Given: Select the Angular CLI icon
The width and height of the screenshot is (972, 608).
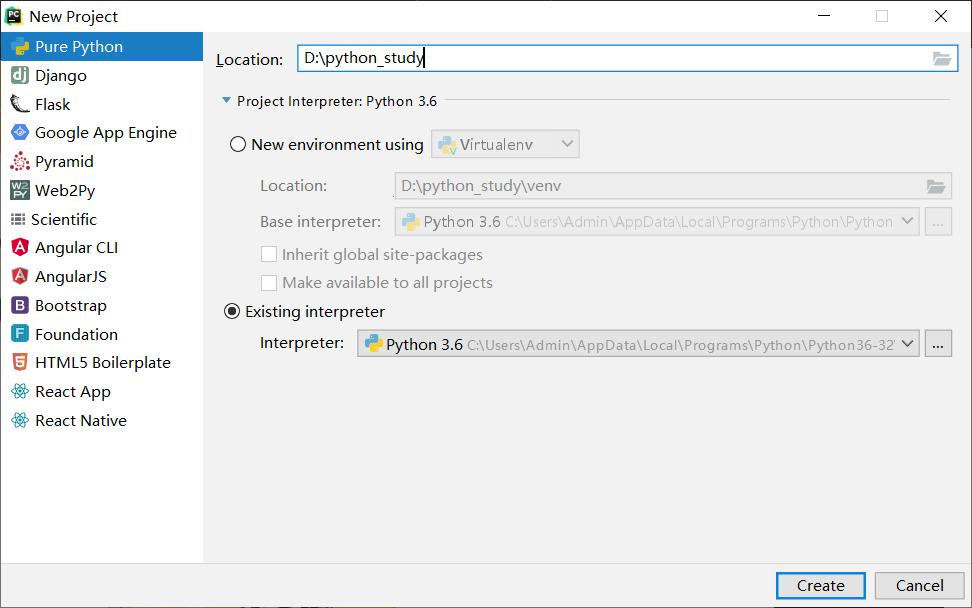Looking at the screenshot, I should tap(19, 248).
